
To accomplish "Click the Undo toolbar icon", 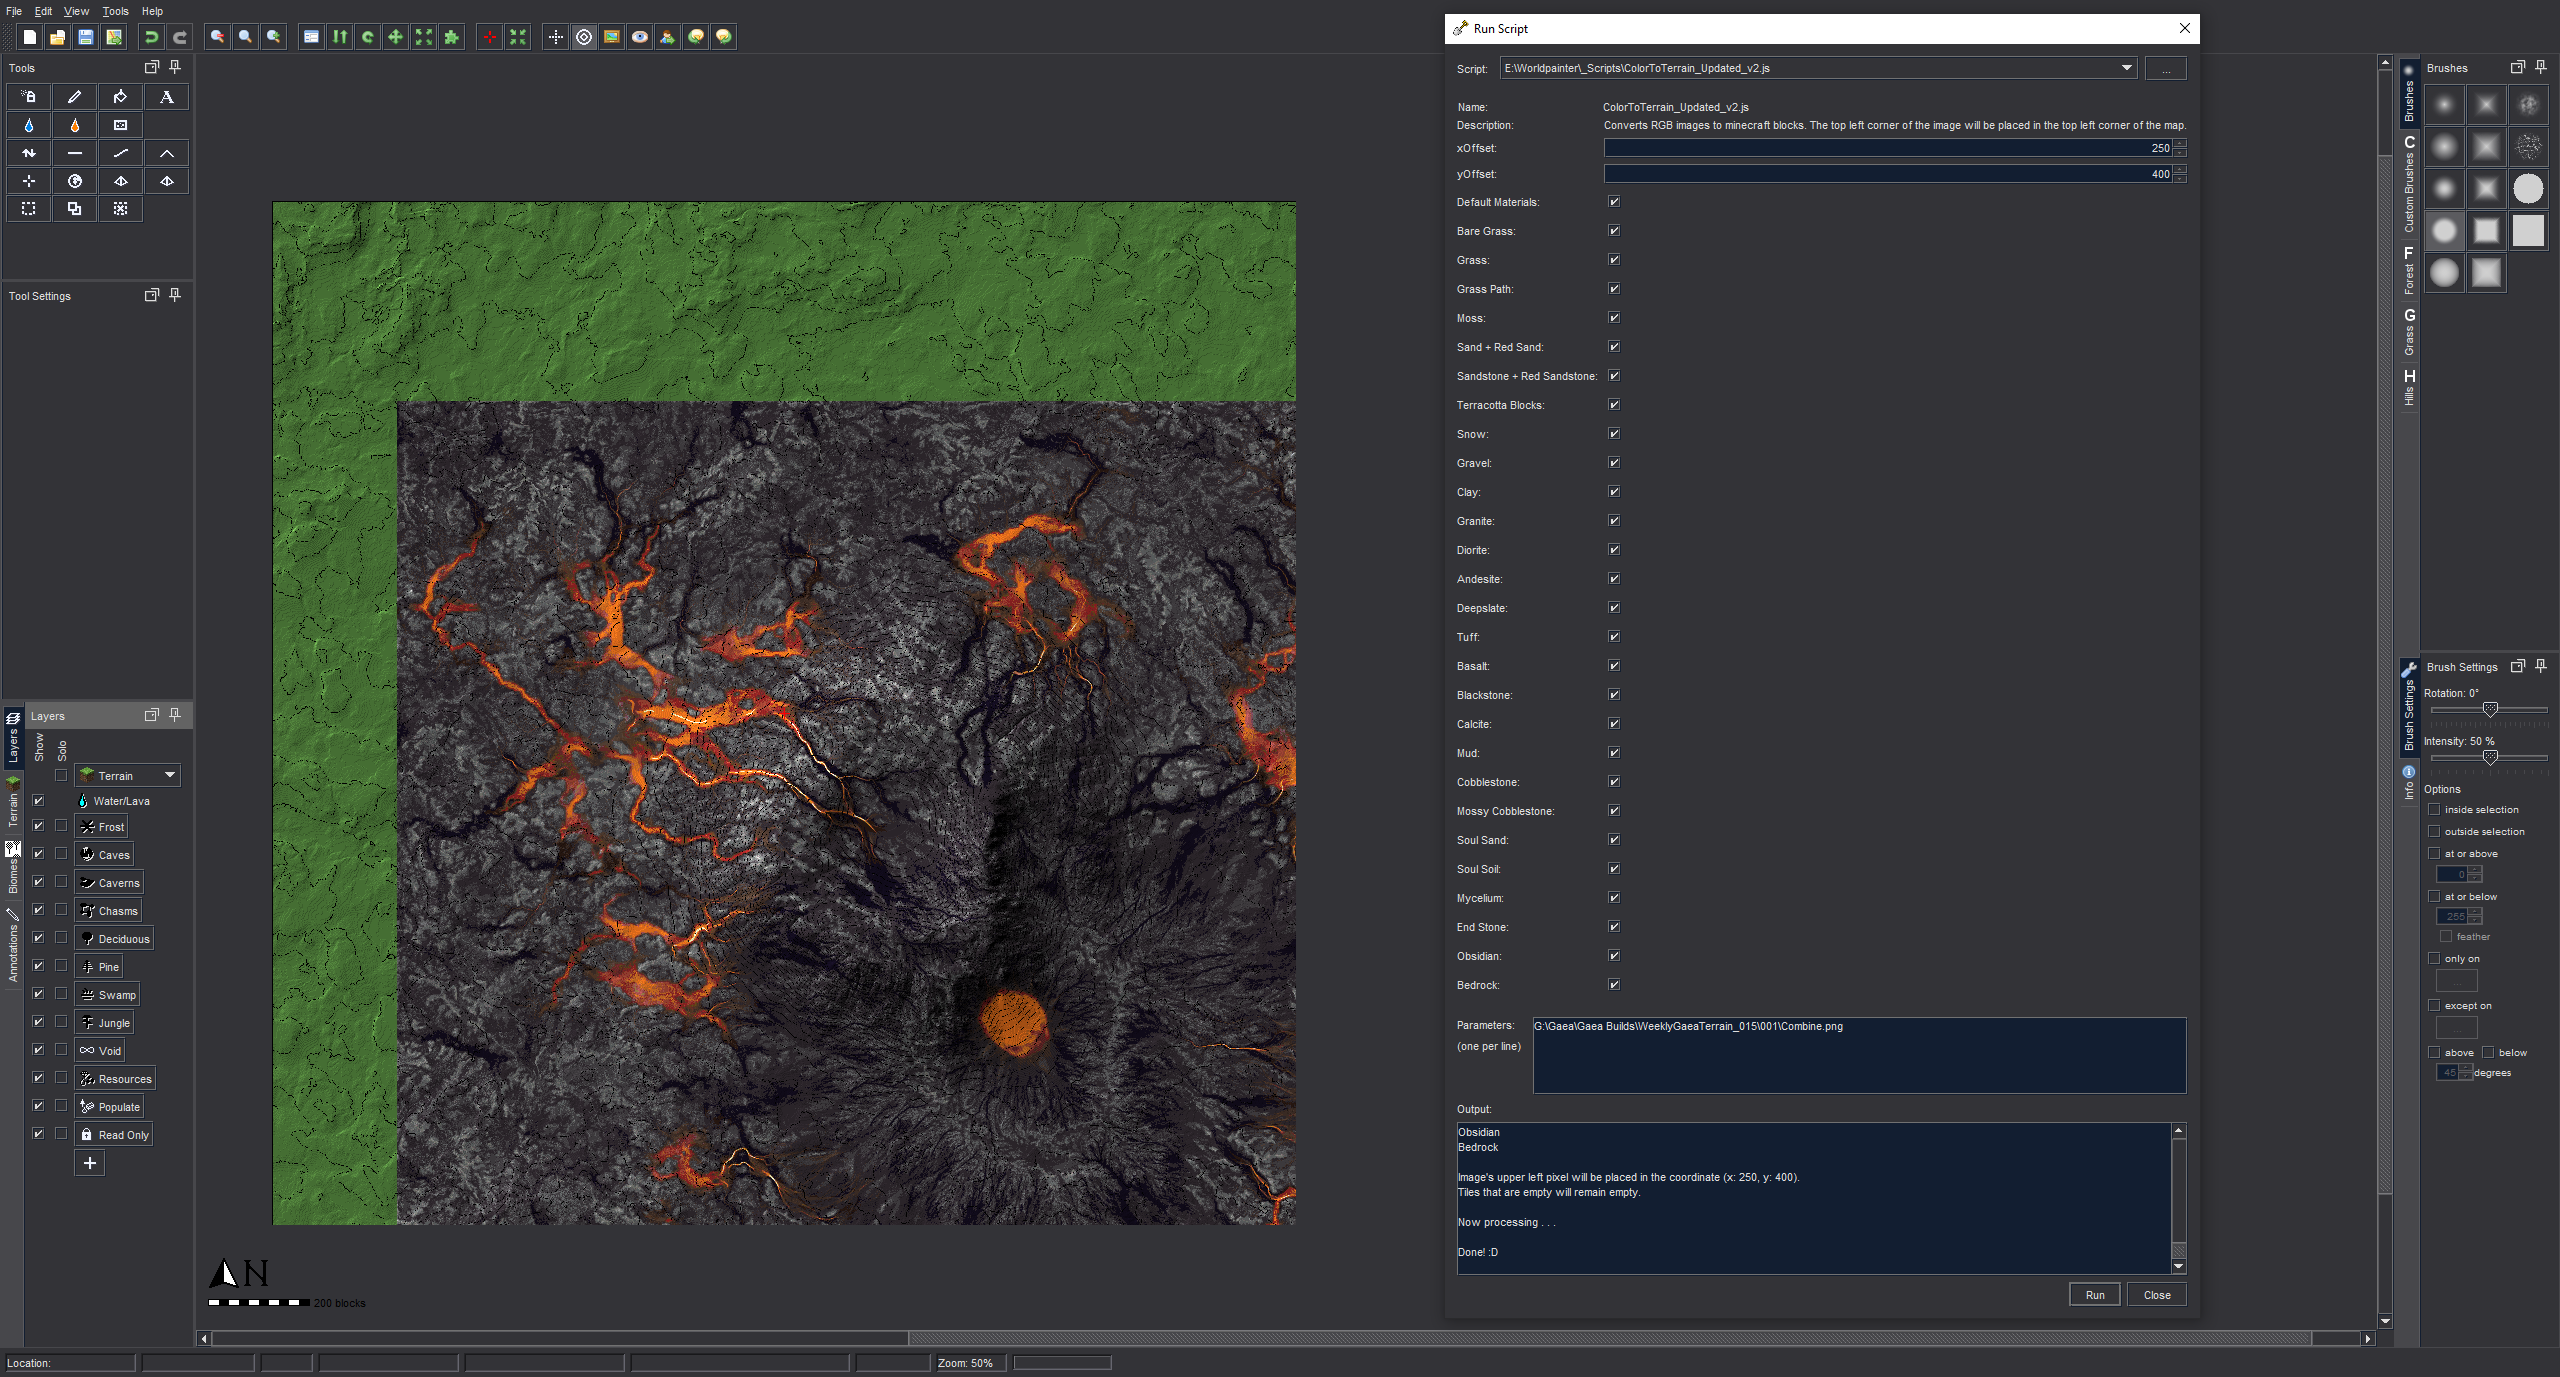I will point(152,37).
